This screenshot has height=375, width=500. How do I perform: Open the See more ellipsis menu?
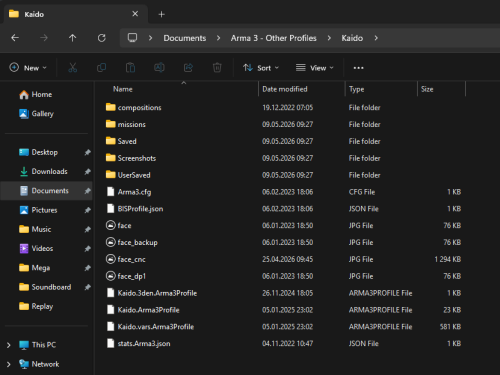(x=358, y=68)
